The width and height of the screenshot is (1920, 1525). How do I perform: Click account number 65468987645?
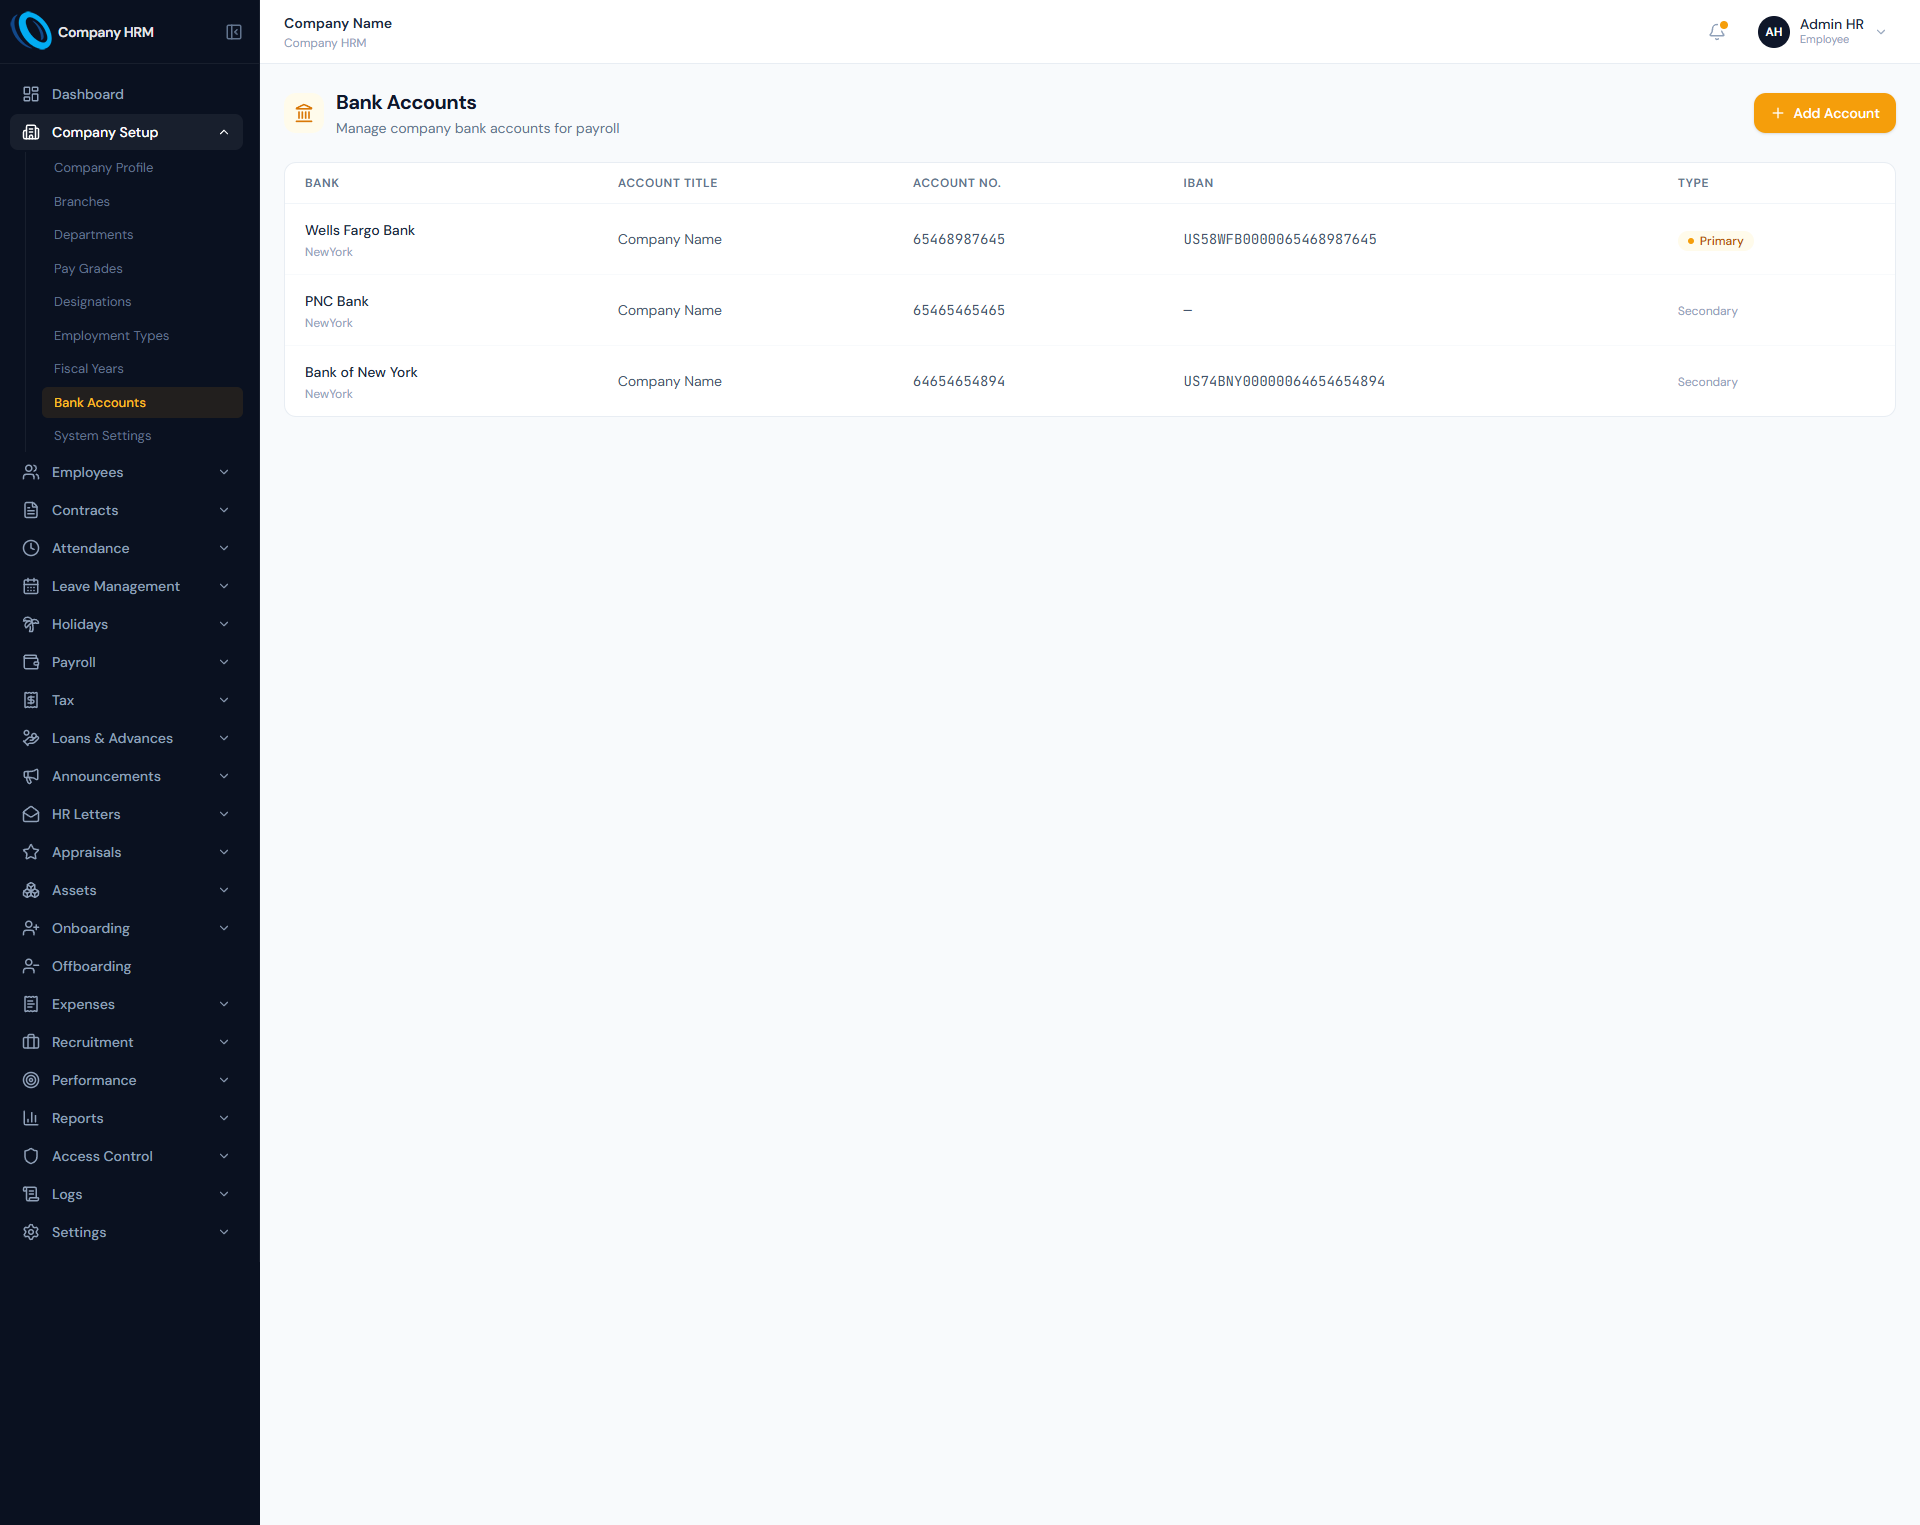pyautogui.click(x=959, y=239)
